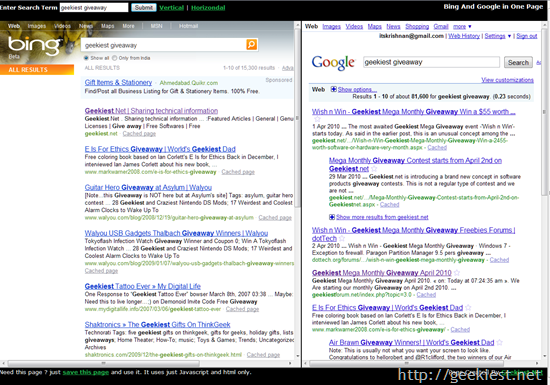Star the Geekiest Mega Monthly Giveaway April 2010 result
This screenshot has width=550, height=385.
457,272
